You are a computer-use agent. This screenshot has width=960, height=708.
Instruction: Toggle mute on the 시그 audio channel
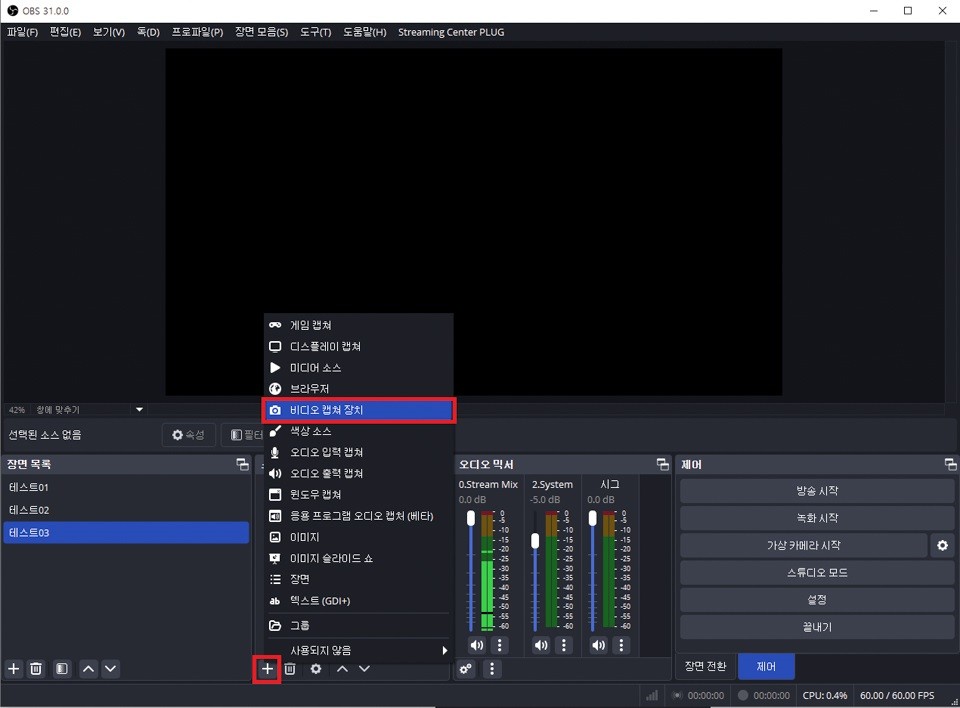tap(599, 645)
